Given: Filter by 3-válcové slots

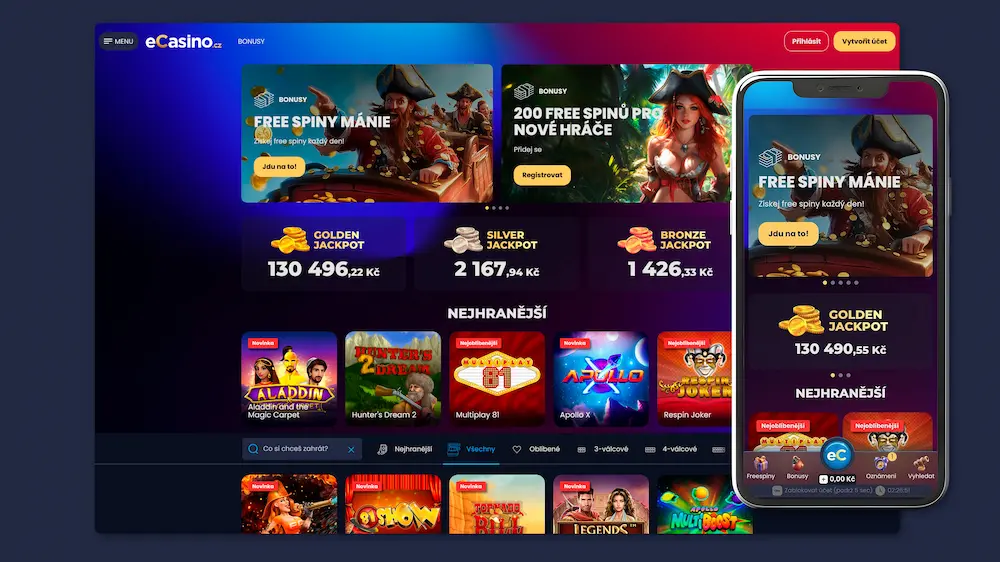Looking at the screenshot, I should tap(603, 449).
